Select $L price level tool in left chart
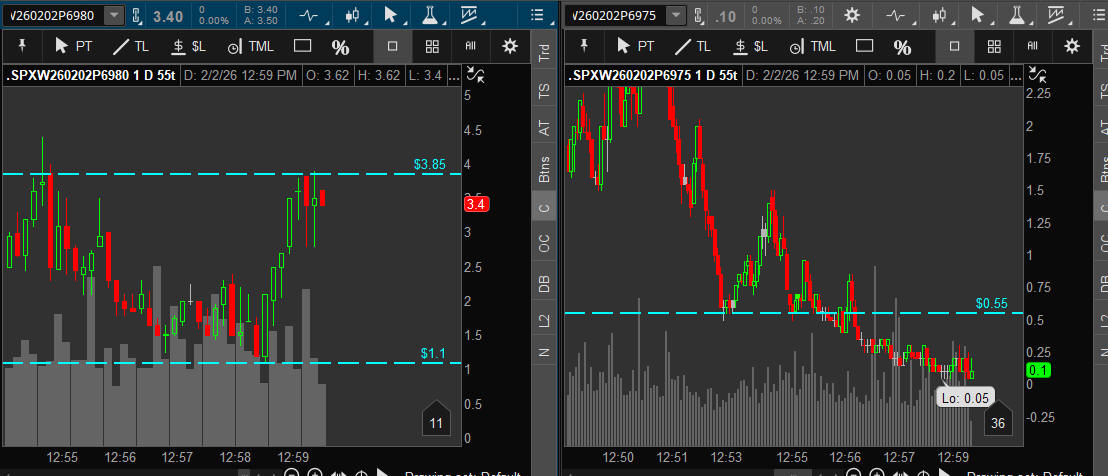1108x476 pixels. pyautogui.click(x=188, y=46)
